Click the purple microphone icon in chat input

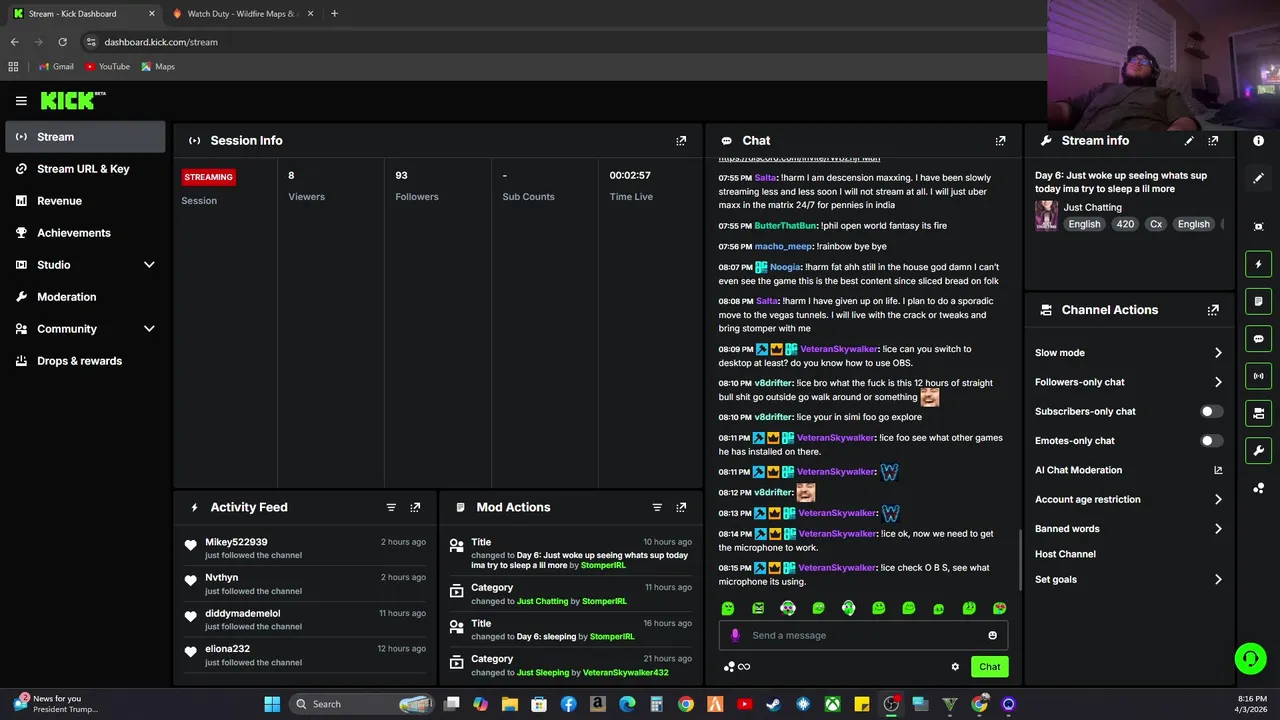[735, 635]
